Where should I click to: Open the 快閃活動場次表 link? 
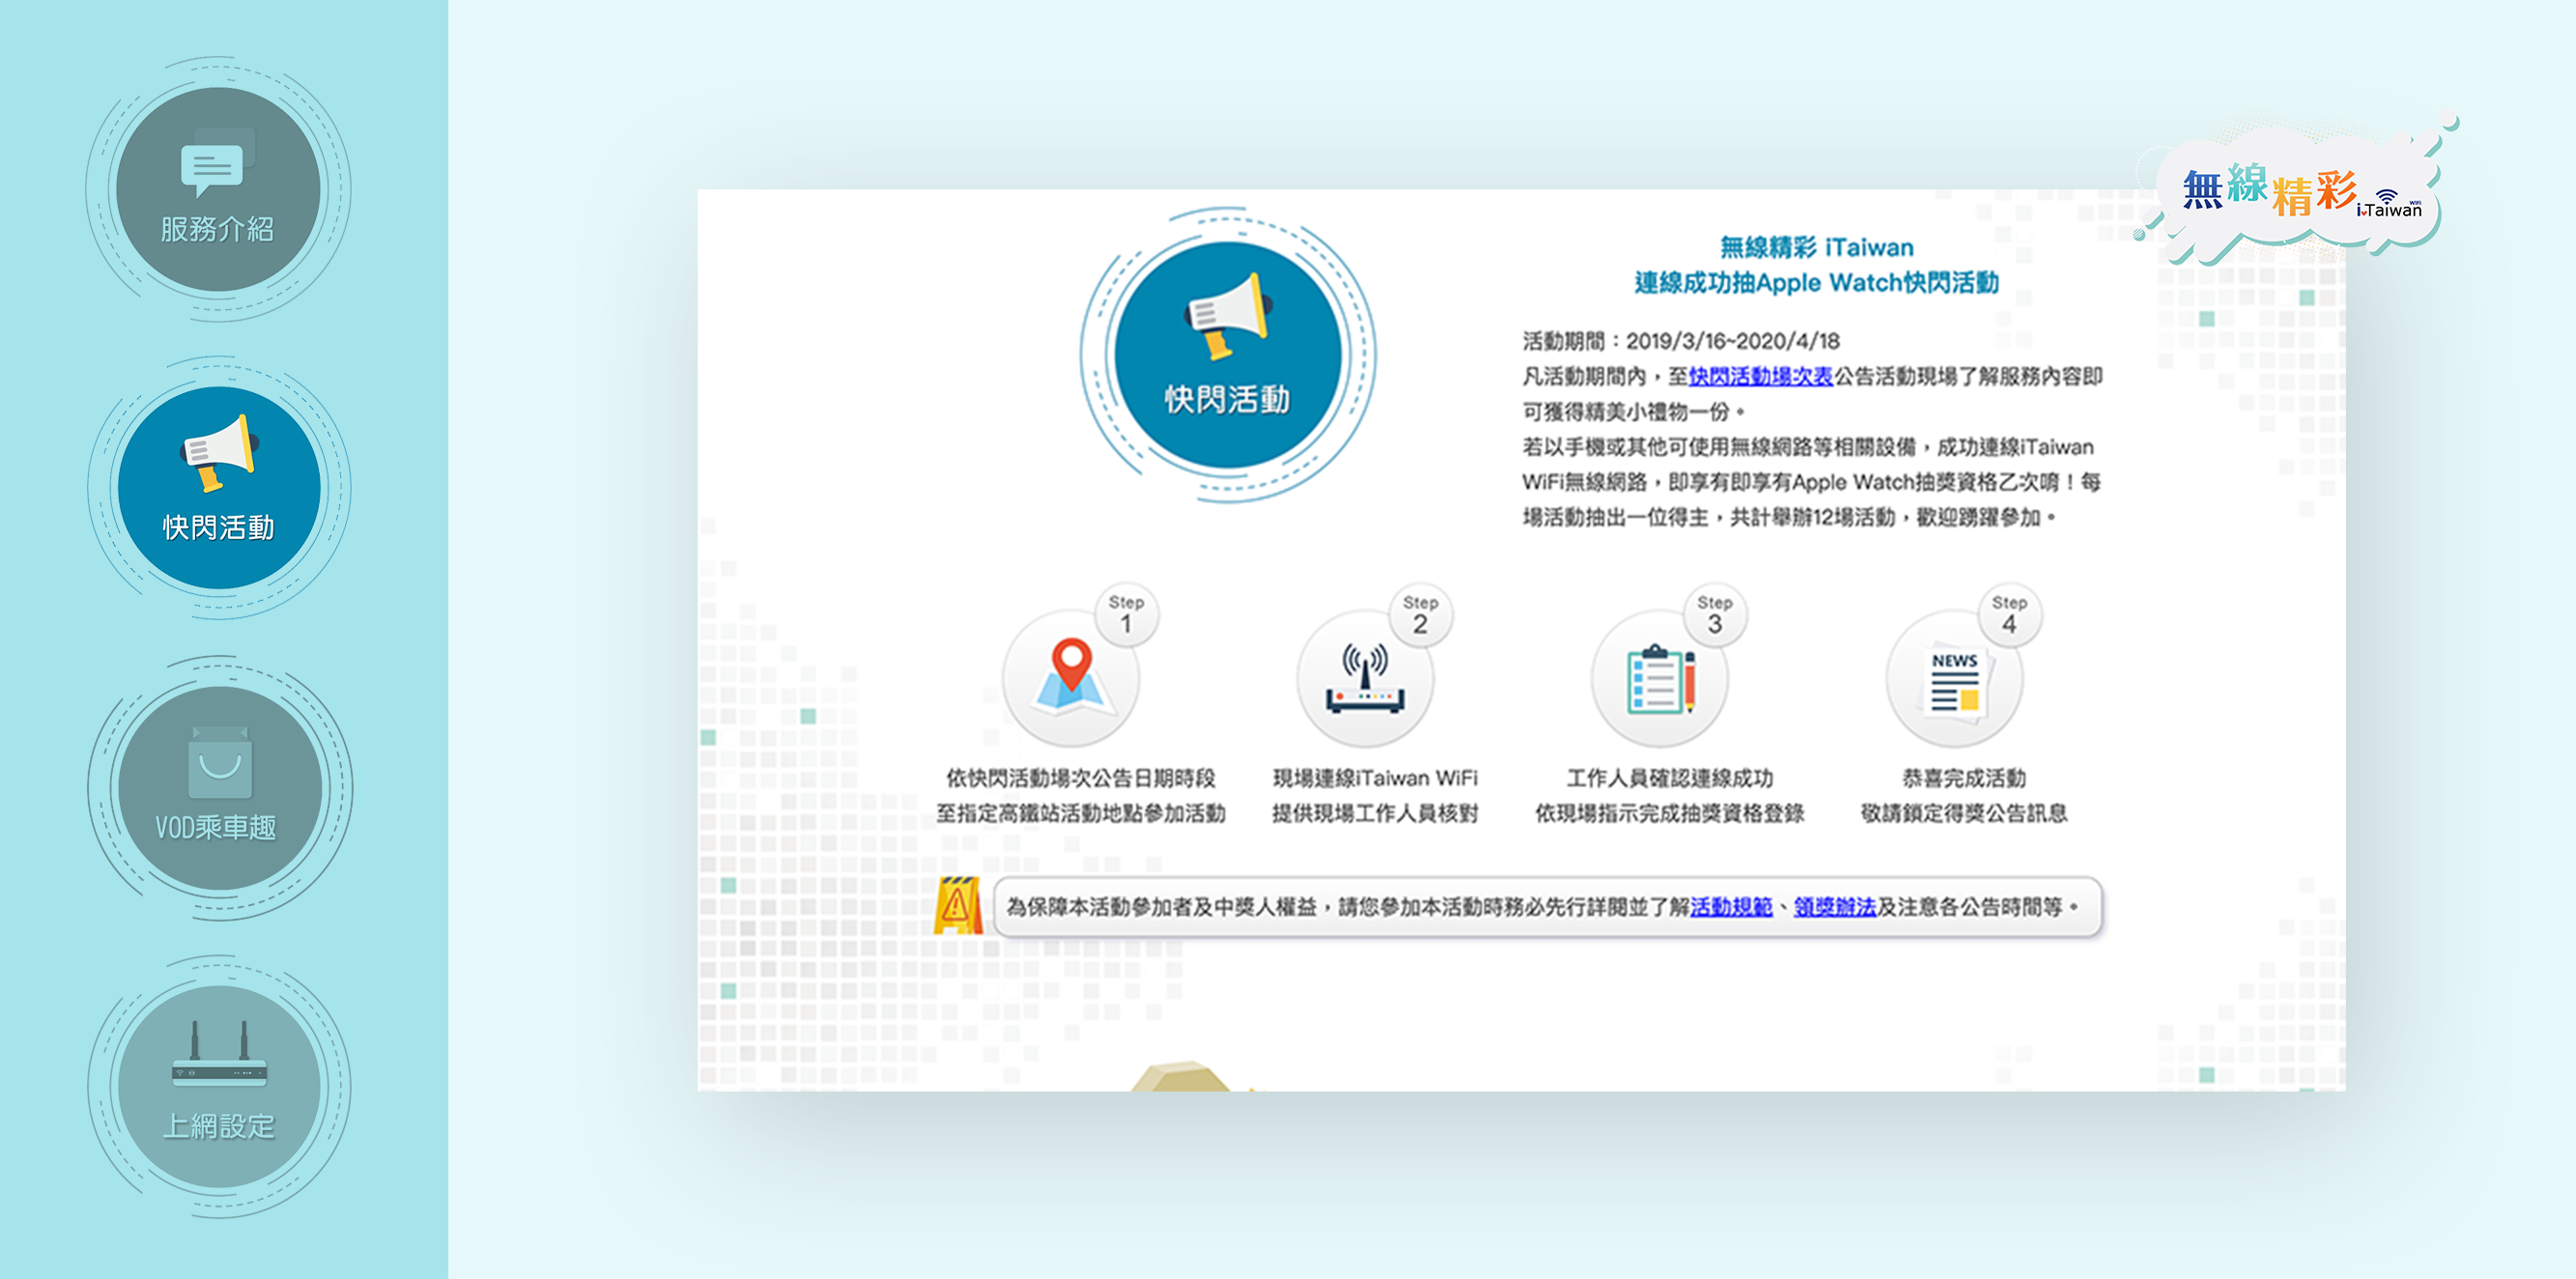(x=1760, y=377)
